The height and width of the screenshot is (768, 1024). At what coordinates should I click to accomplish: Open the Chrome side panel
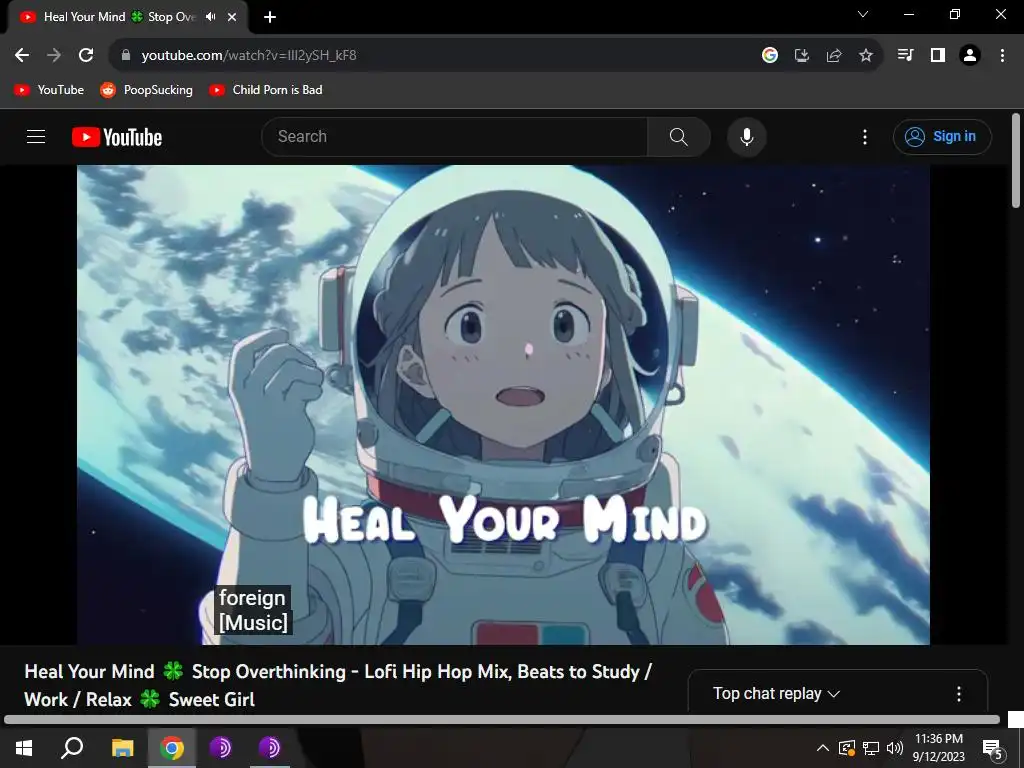938,56
